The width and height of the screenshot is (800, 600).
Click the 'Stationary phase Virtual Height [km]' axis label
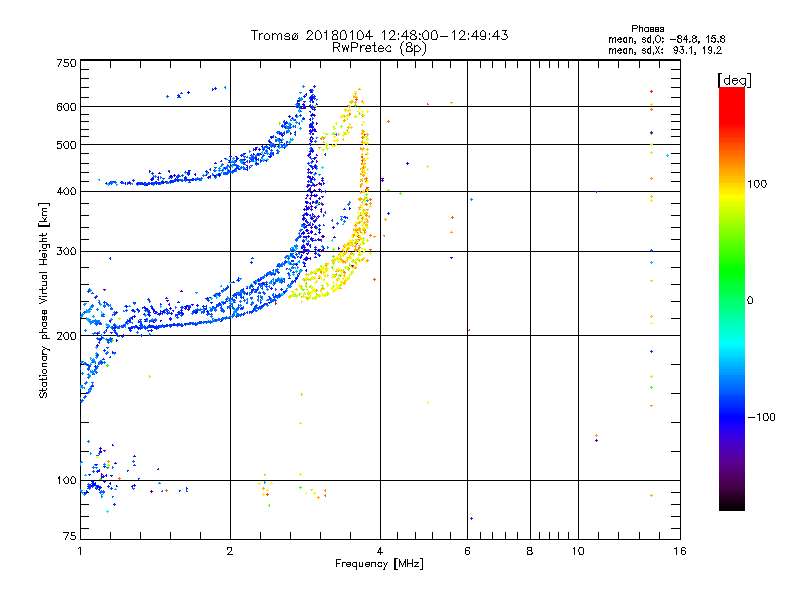(x=44, y=300)
